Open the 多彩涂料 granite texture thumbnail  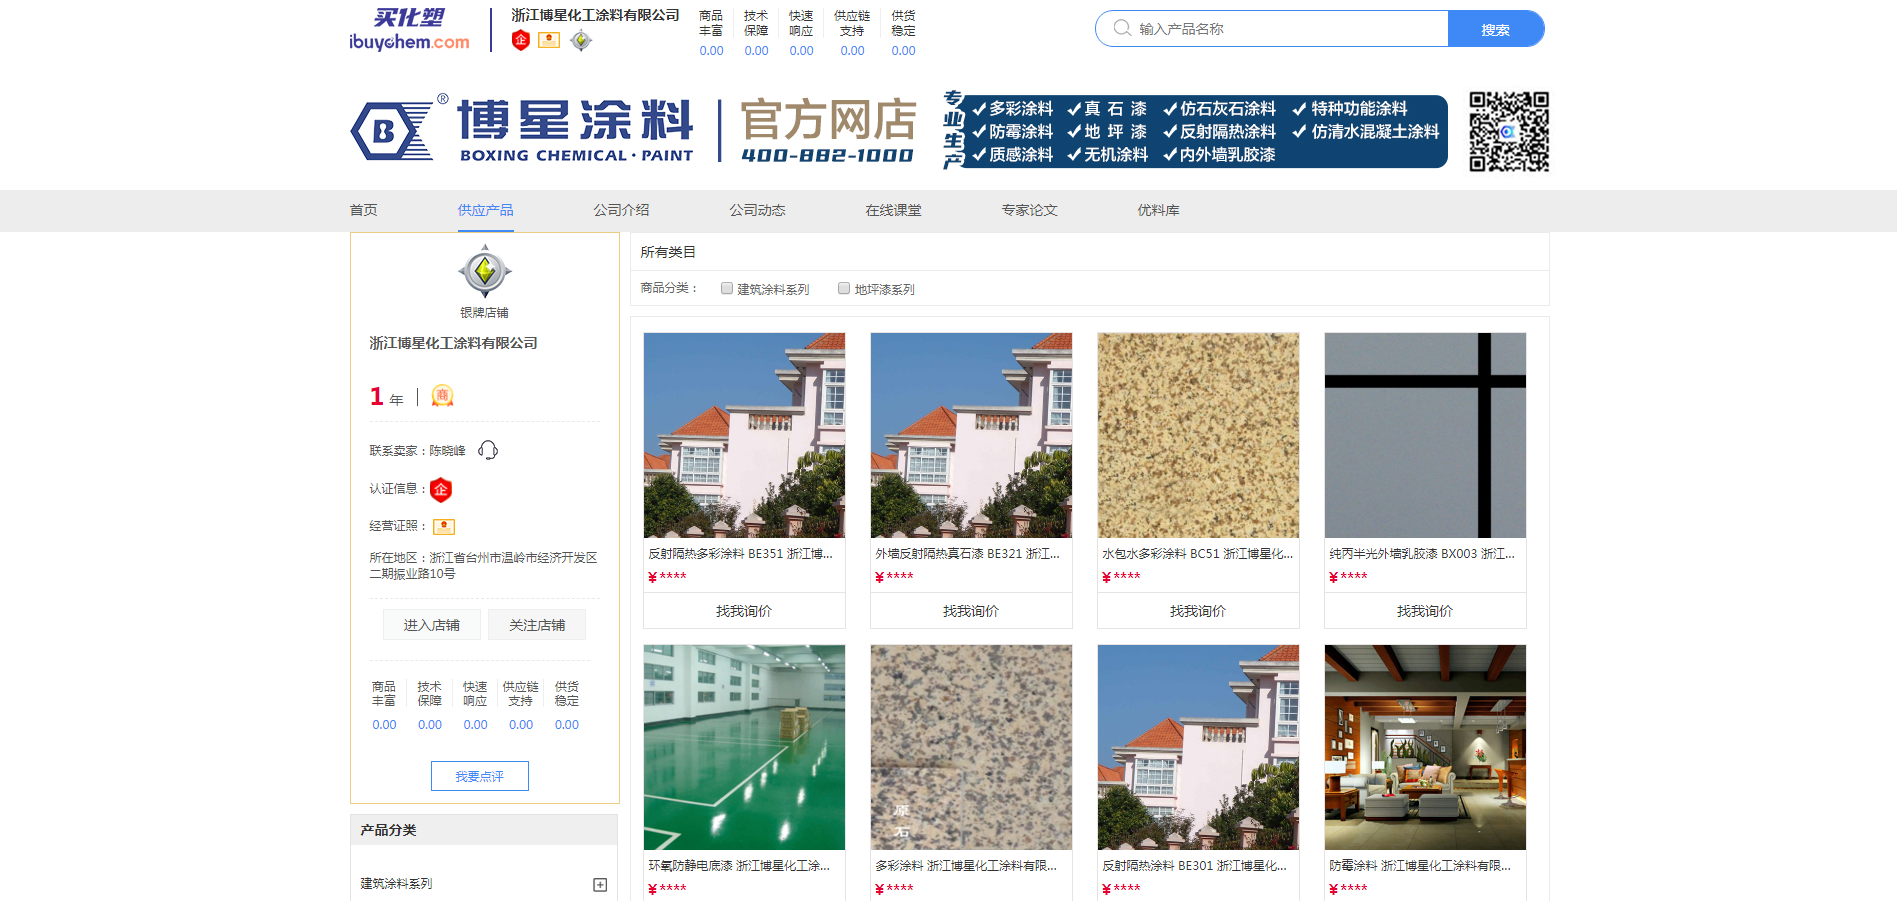[971, 747]
